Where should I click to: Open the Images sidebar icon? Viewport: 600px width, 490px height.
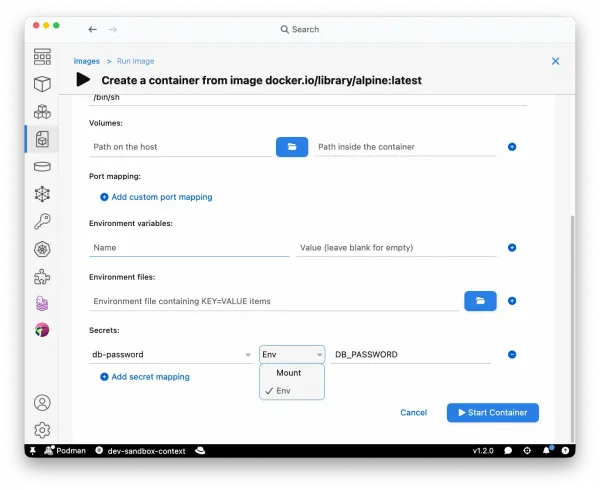pyautogui.click(x=42, y=139)
